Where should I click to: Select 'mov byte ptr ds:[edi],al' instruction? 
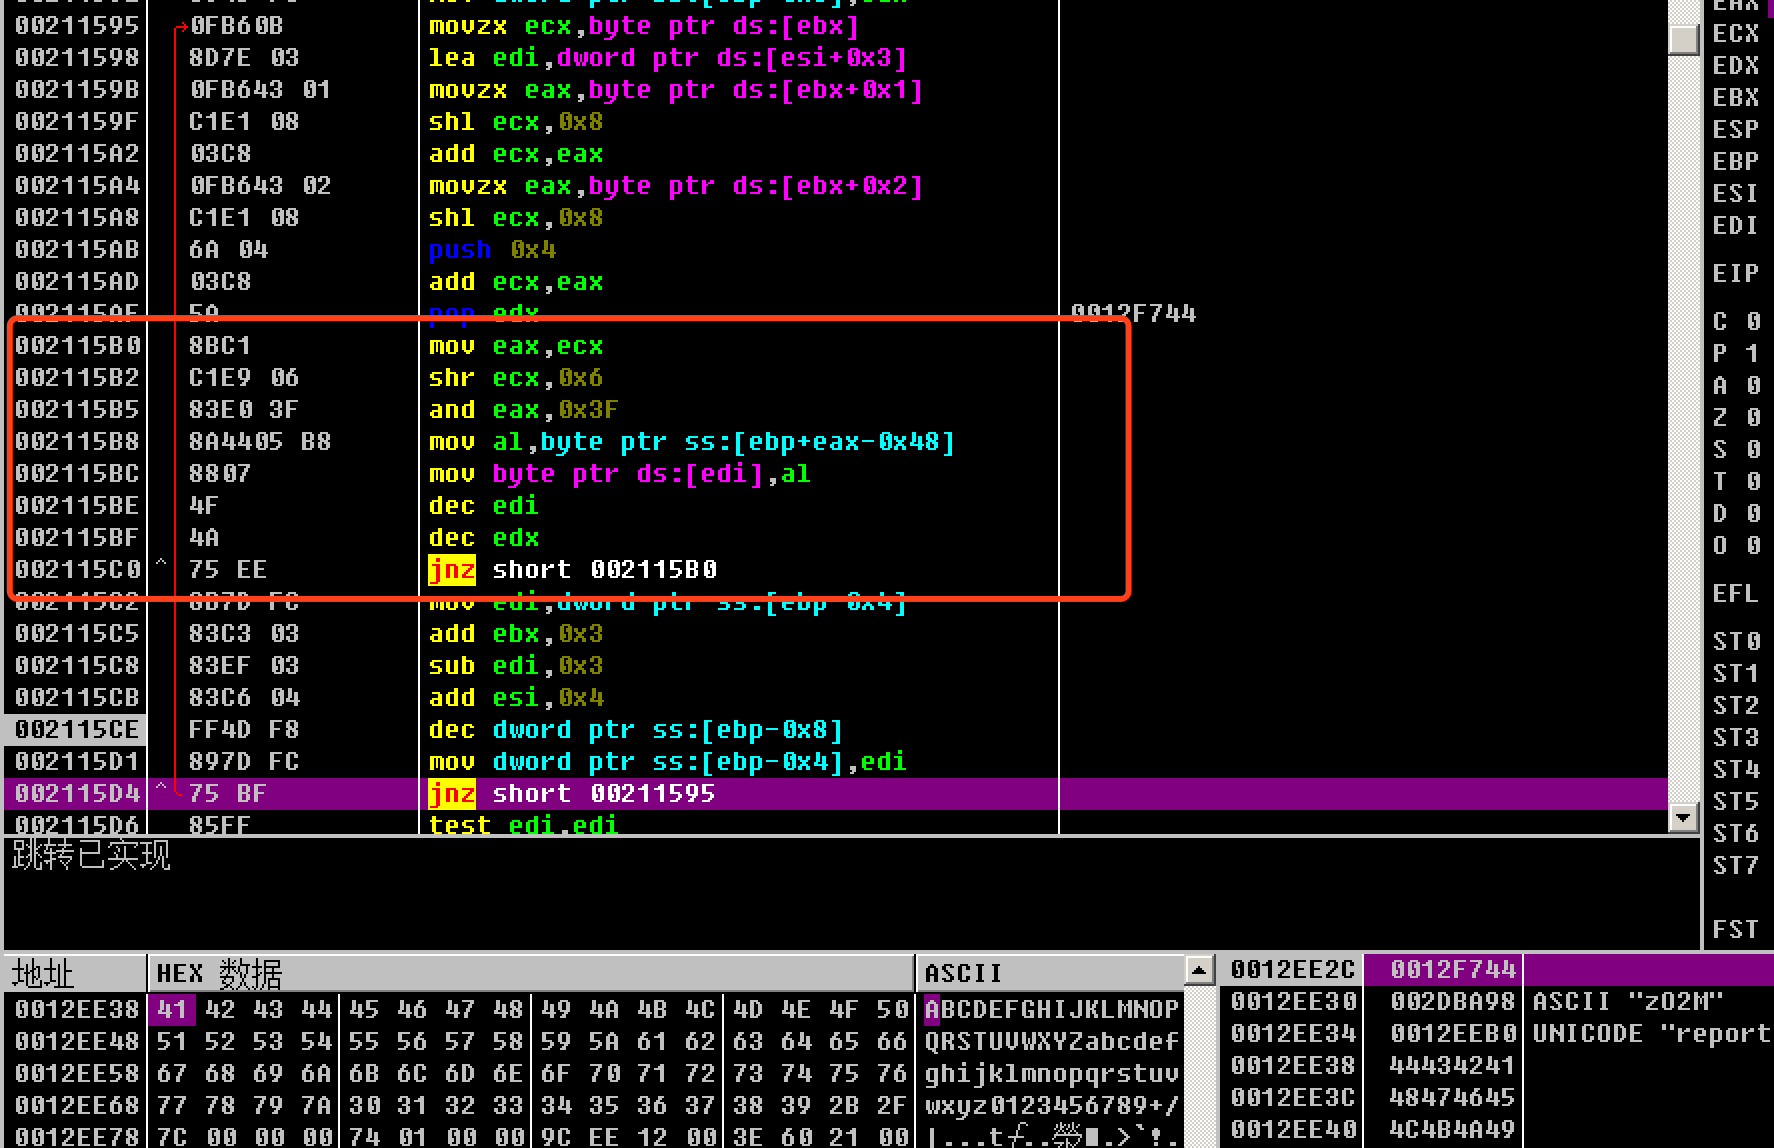pyautogui.click(x=620, y=474)
